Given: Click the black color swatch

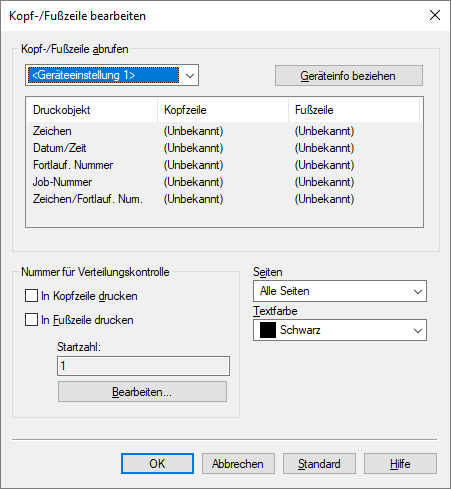Looking at the screenshot, I should pyautogui.click(x=268, y=330).
